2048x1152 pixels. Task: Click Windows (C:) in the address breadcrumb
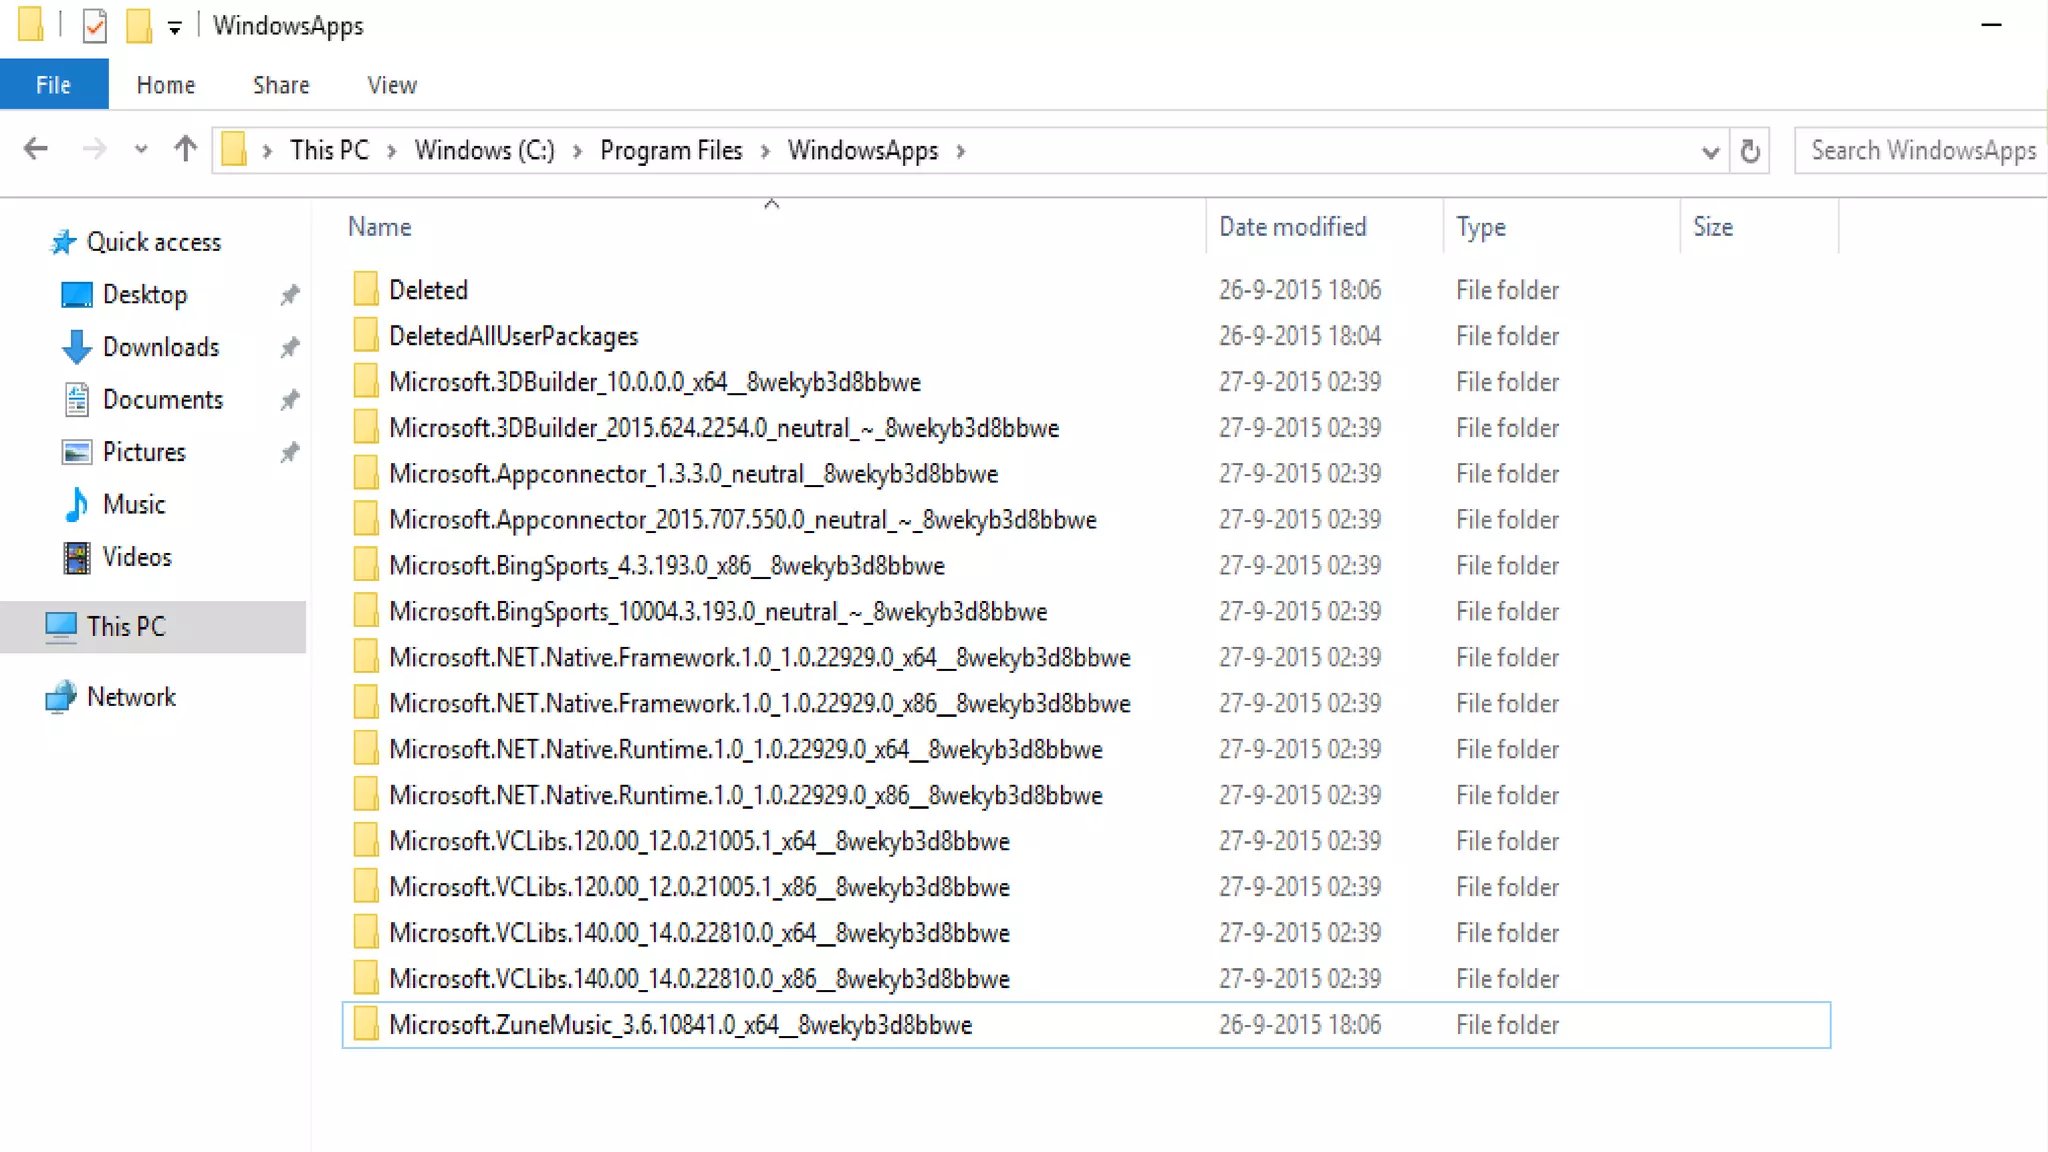[484, 150]
